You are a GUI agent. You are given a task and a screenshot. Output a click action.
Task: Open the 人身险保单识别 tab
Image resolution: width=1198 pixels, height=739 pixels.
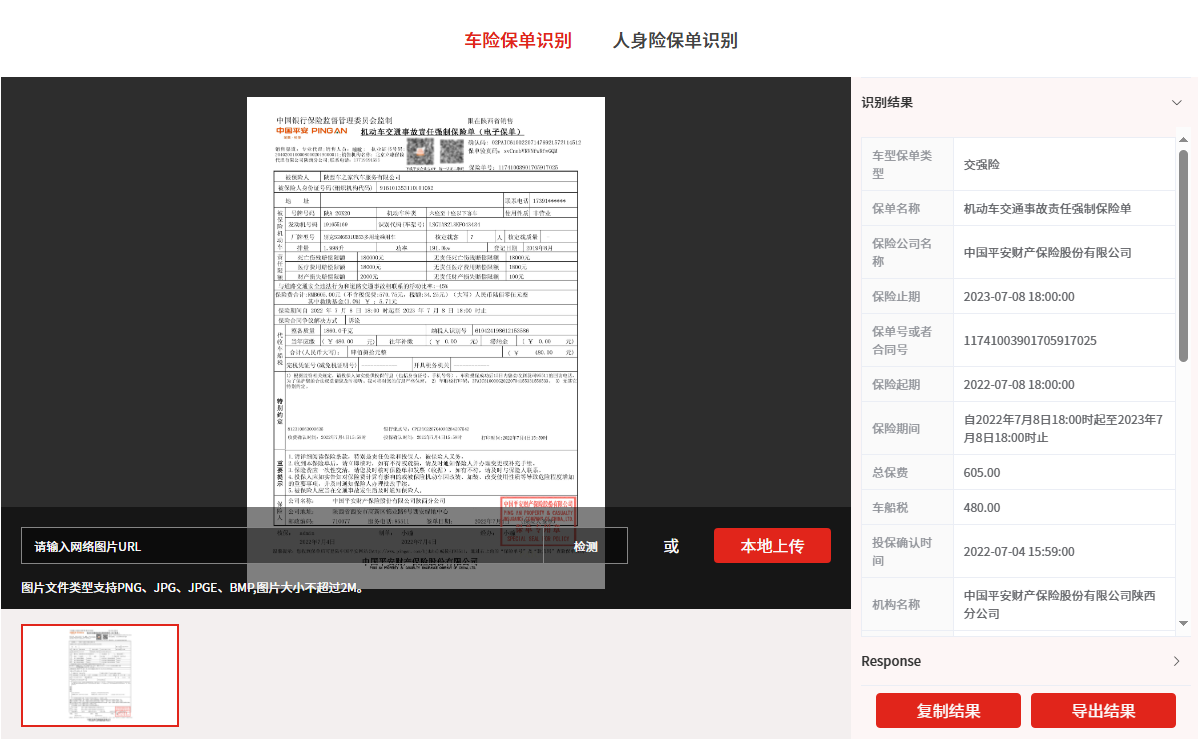pyautogui.click(x=675, y=40)
